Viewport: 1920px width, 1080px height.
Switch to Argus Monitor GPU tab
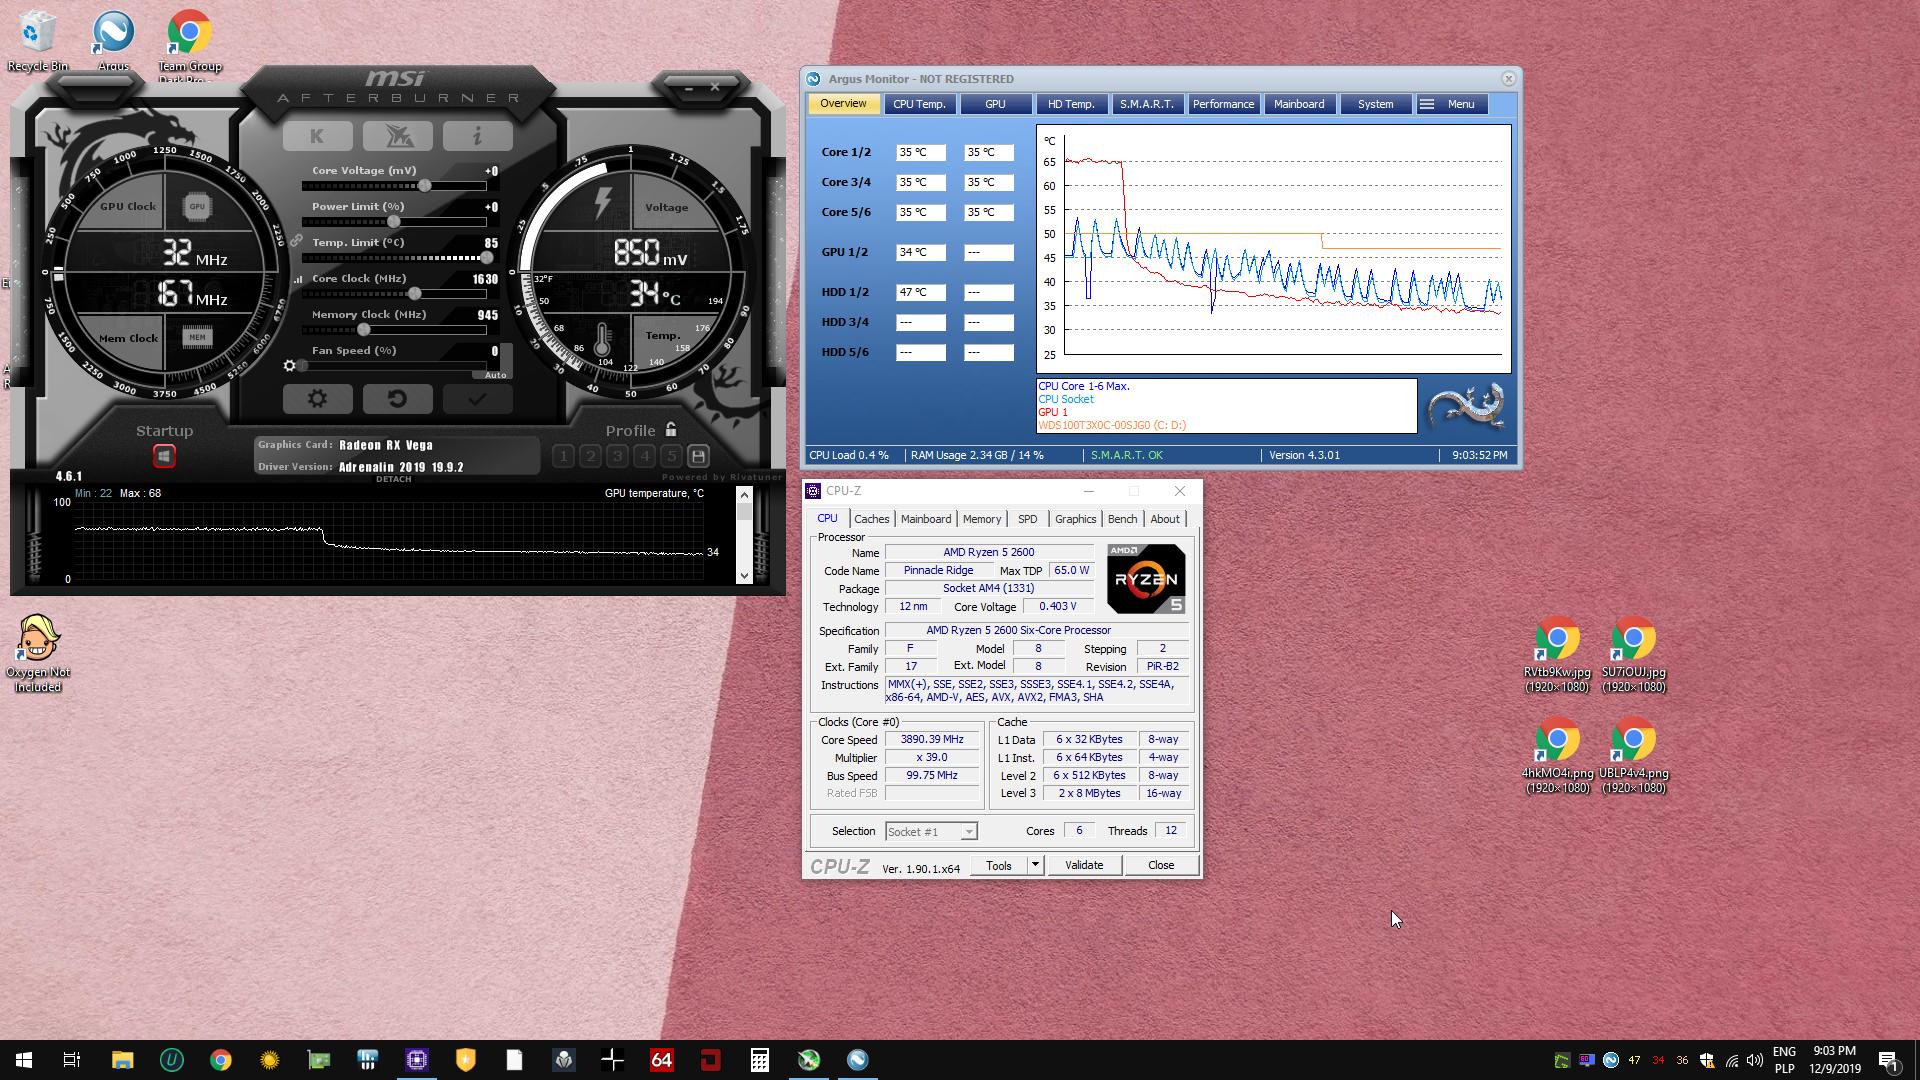995,104
